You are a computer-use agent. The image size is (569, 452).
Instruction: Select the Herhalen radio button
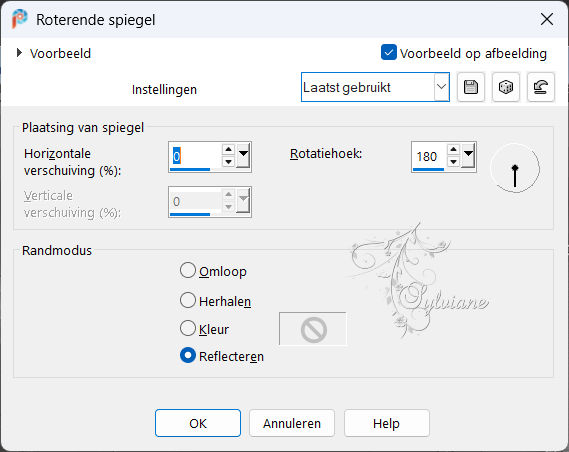point(188,300)
